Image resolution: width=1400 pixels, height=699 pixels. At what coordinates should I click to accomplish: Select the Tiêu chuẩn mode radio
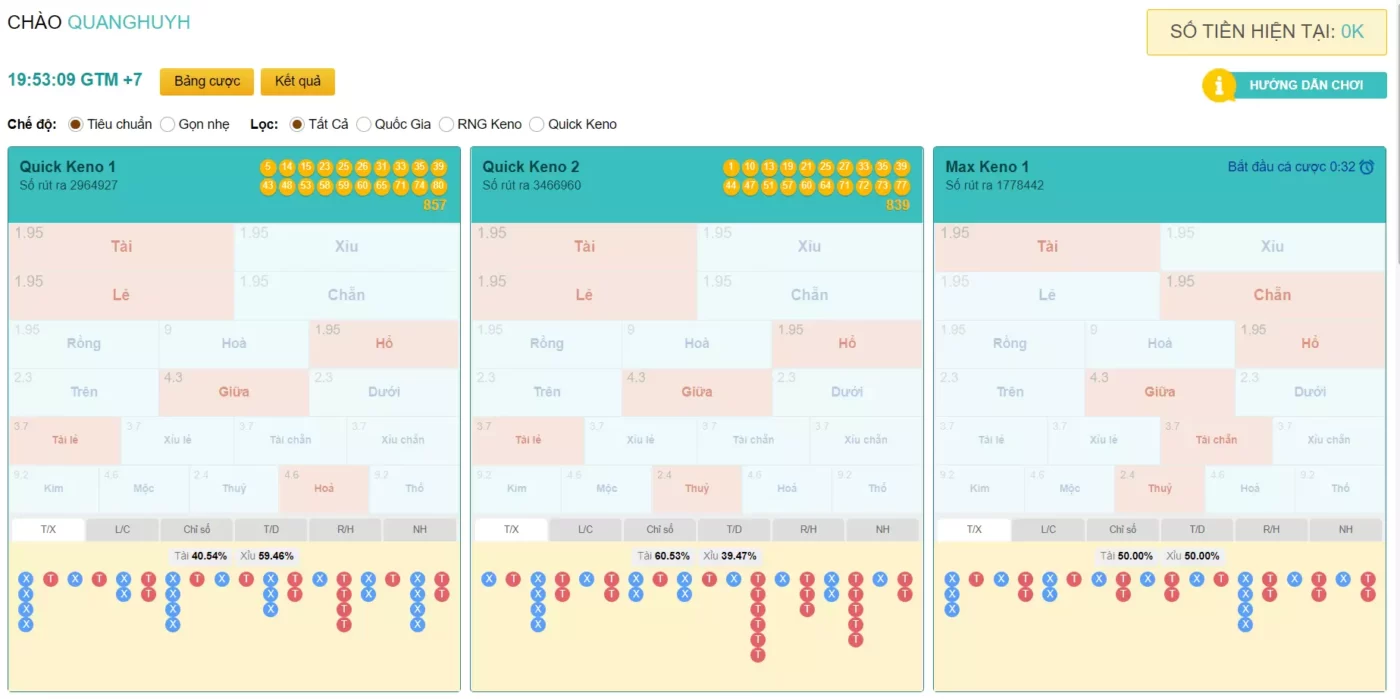pos(75,124)
